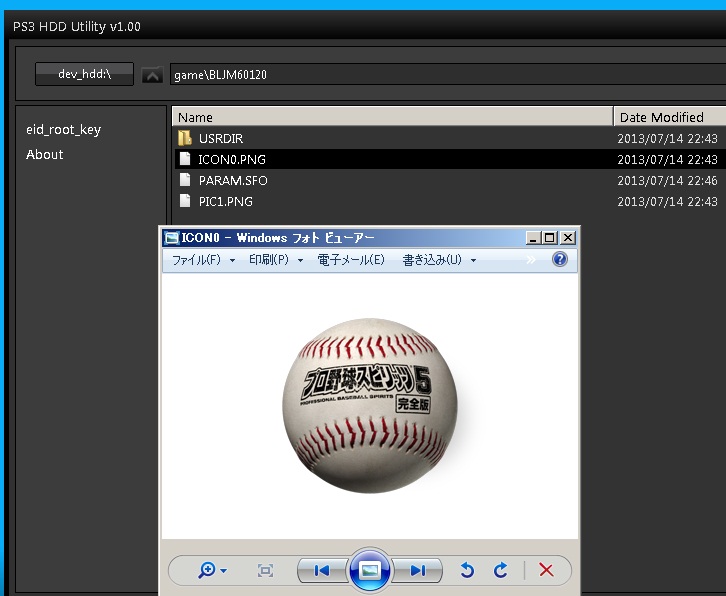
Task: Go to the previous image
Action: [321, 571]
